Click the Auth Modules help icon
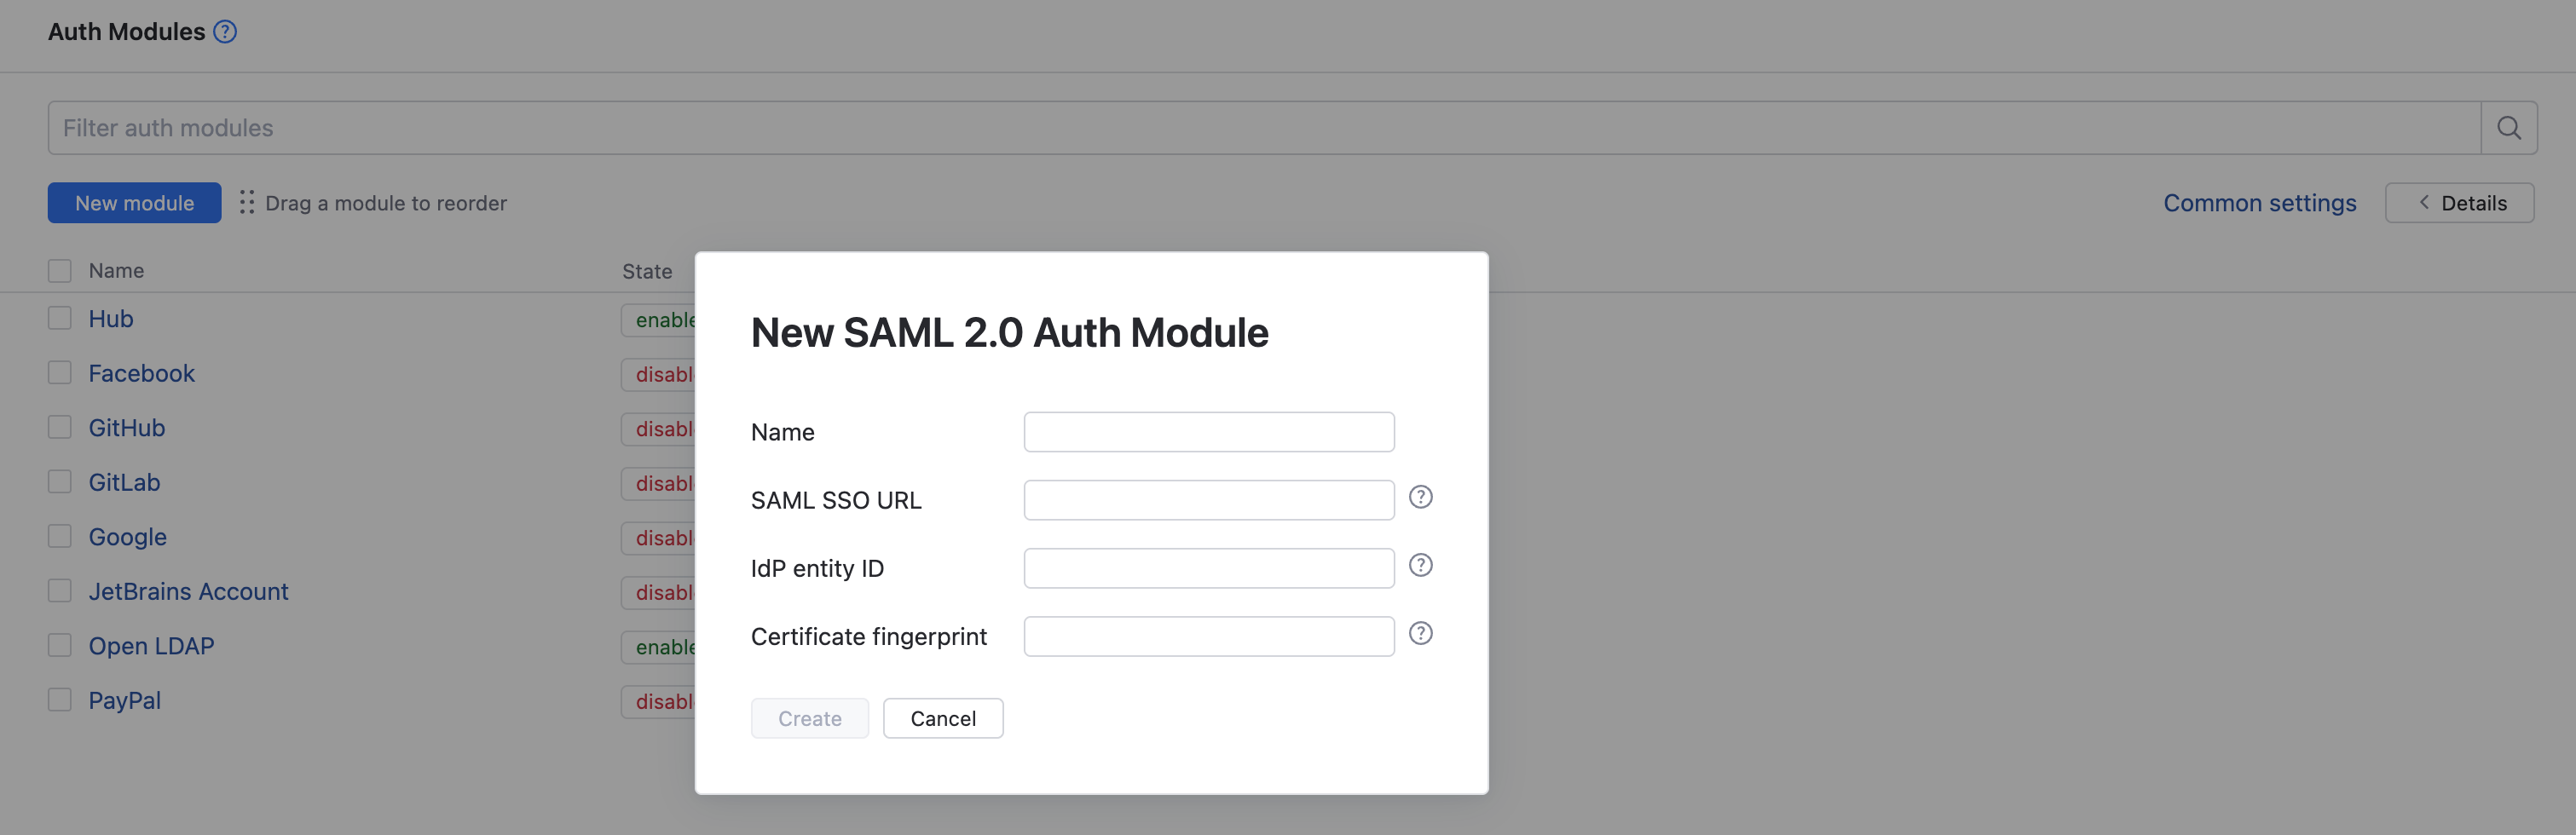Screen dimensions: 2576x835 (x=225, y=32)
